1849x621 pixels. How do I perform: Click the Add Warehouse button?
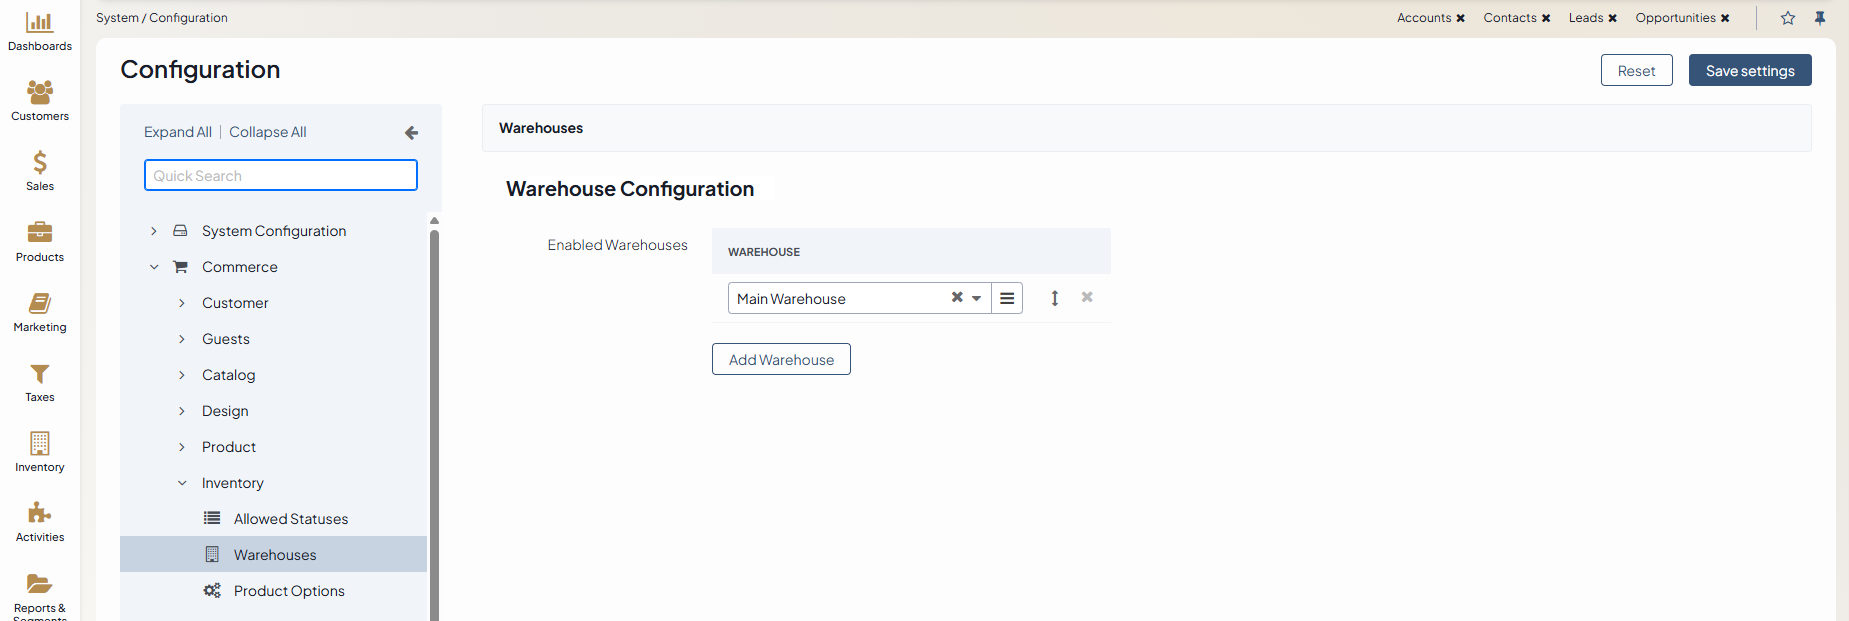[781, 360]
